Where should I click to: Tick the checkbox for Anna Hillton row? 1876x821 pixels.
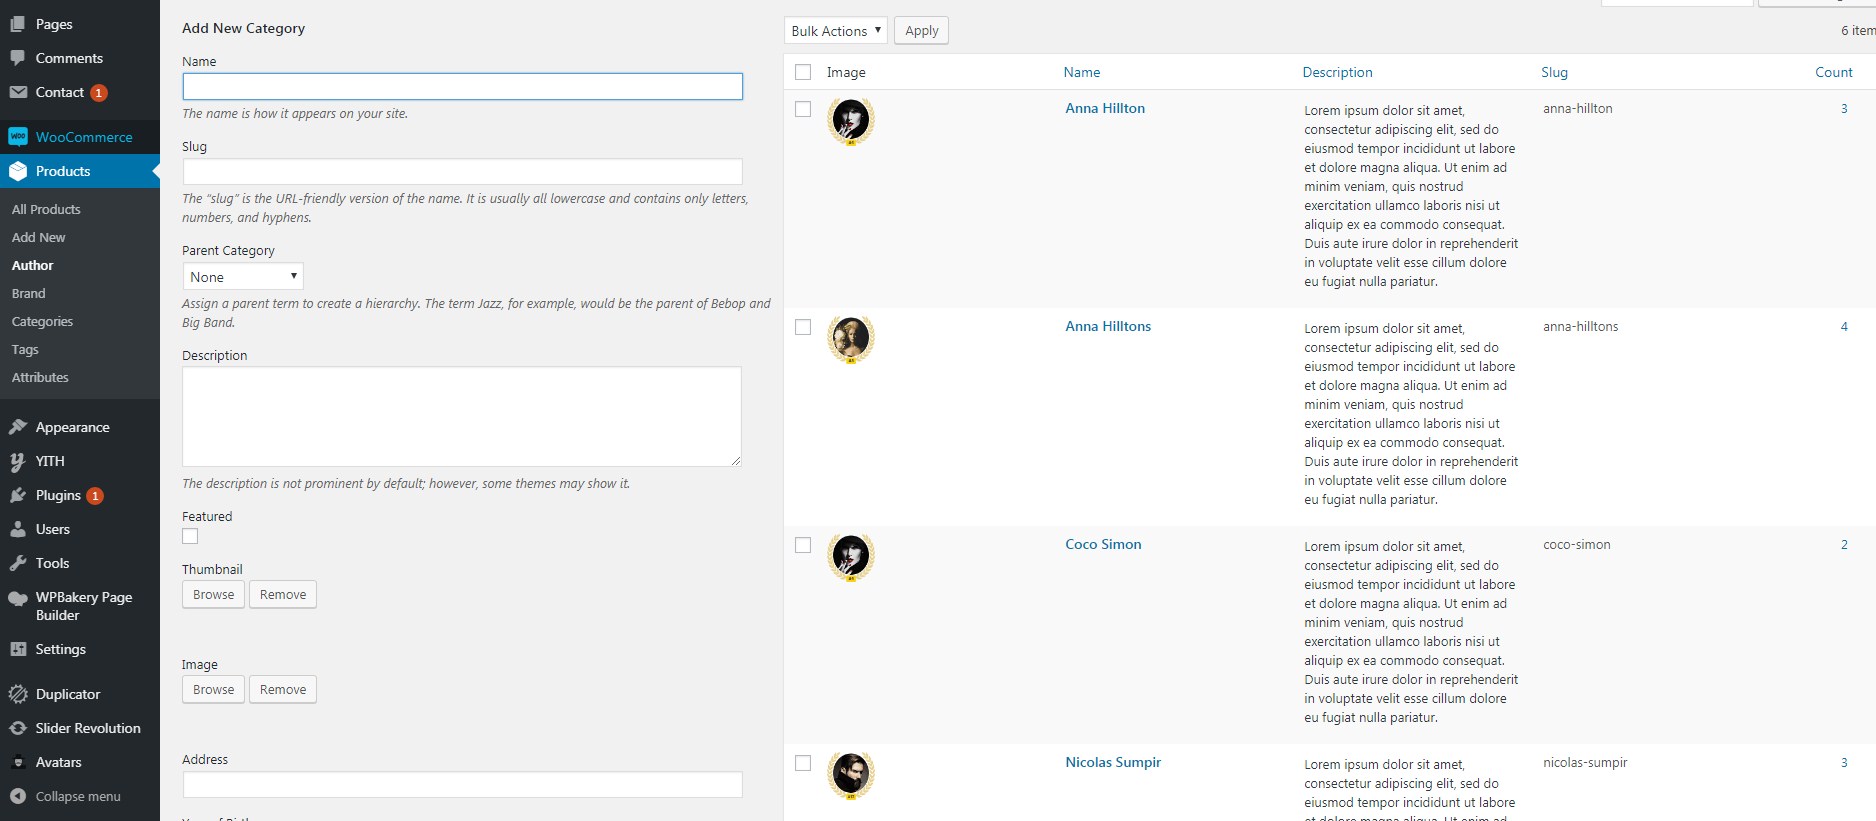pyautogui.click(x=803, y=109)
